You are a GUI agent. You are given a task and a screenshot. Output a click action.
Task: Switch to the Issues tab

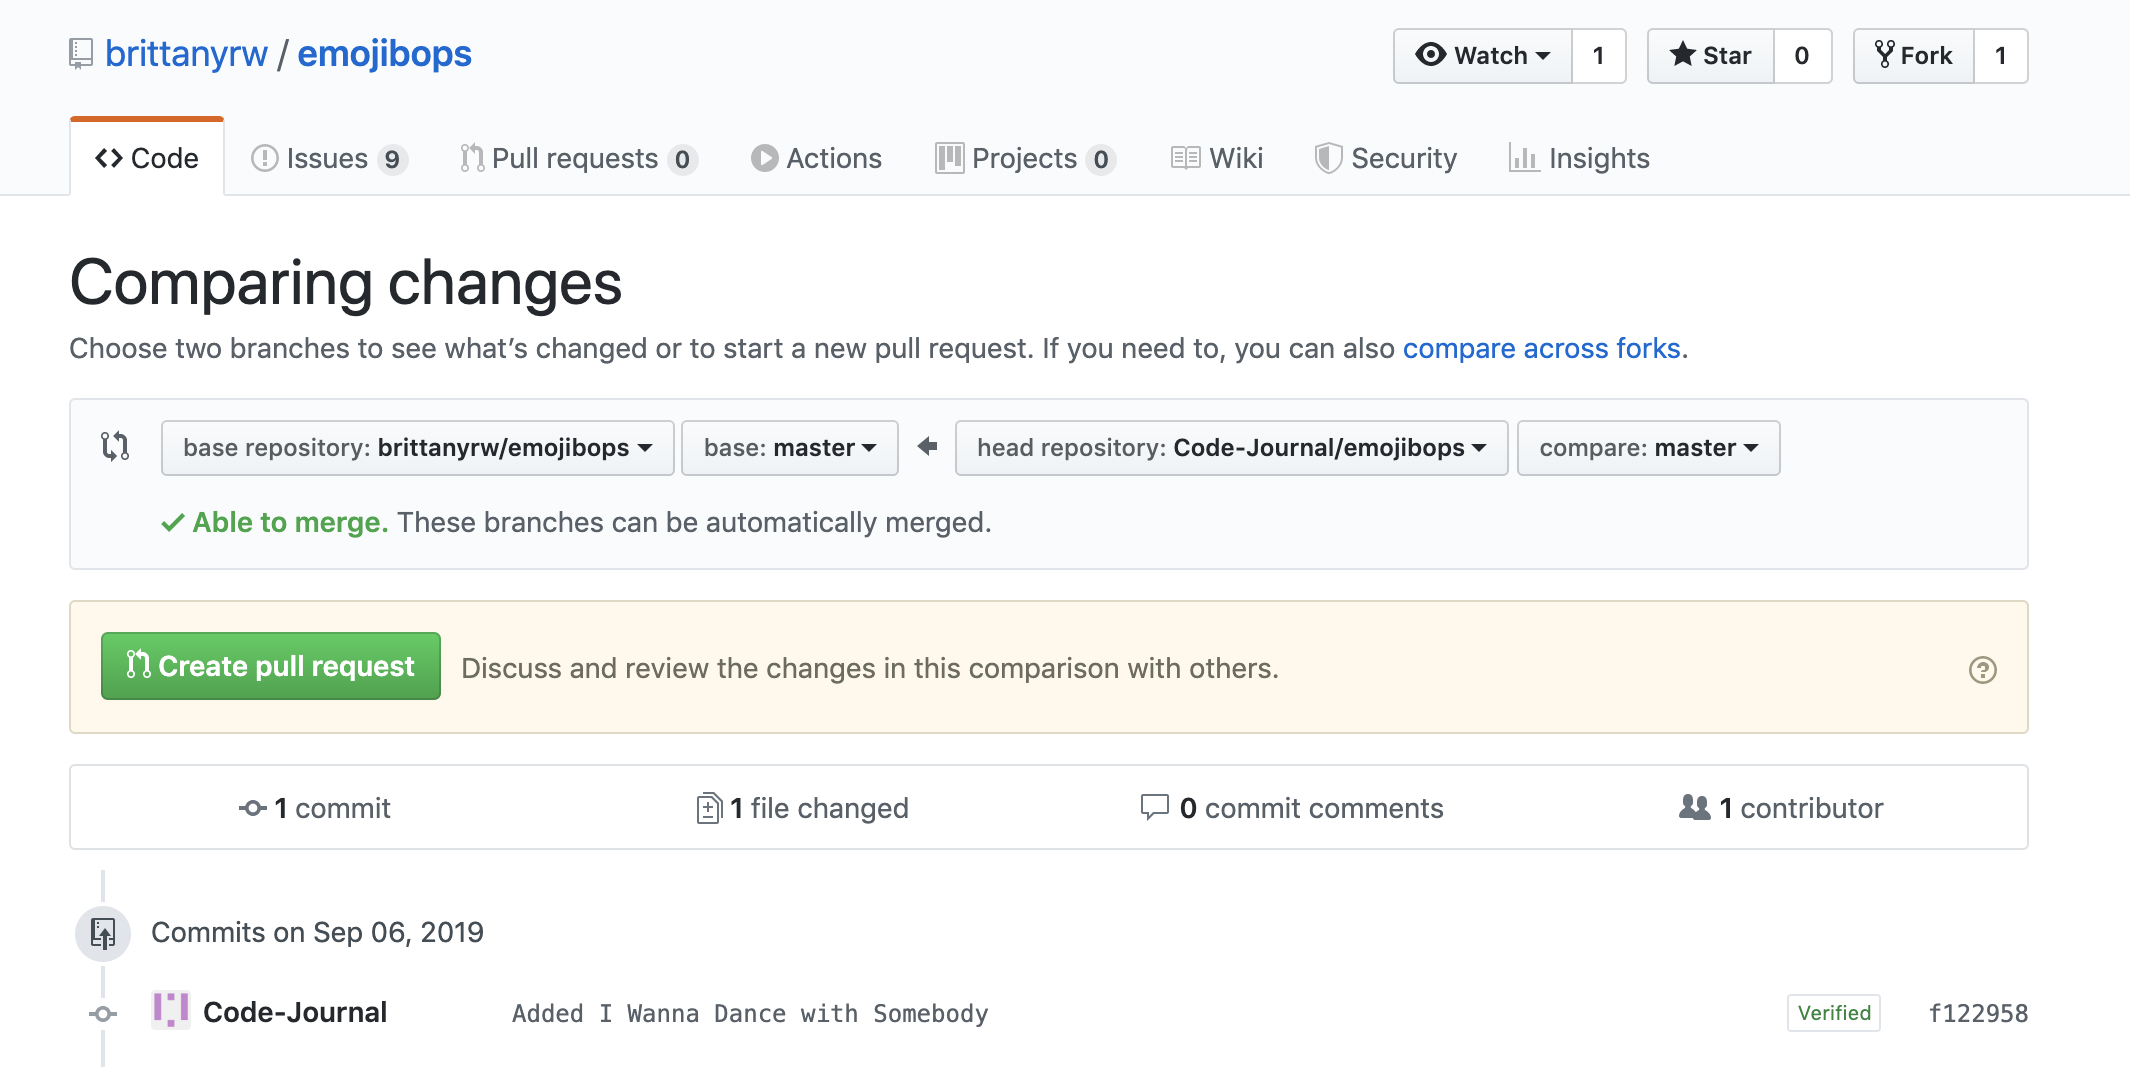point(328,158)
